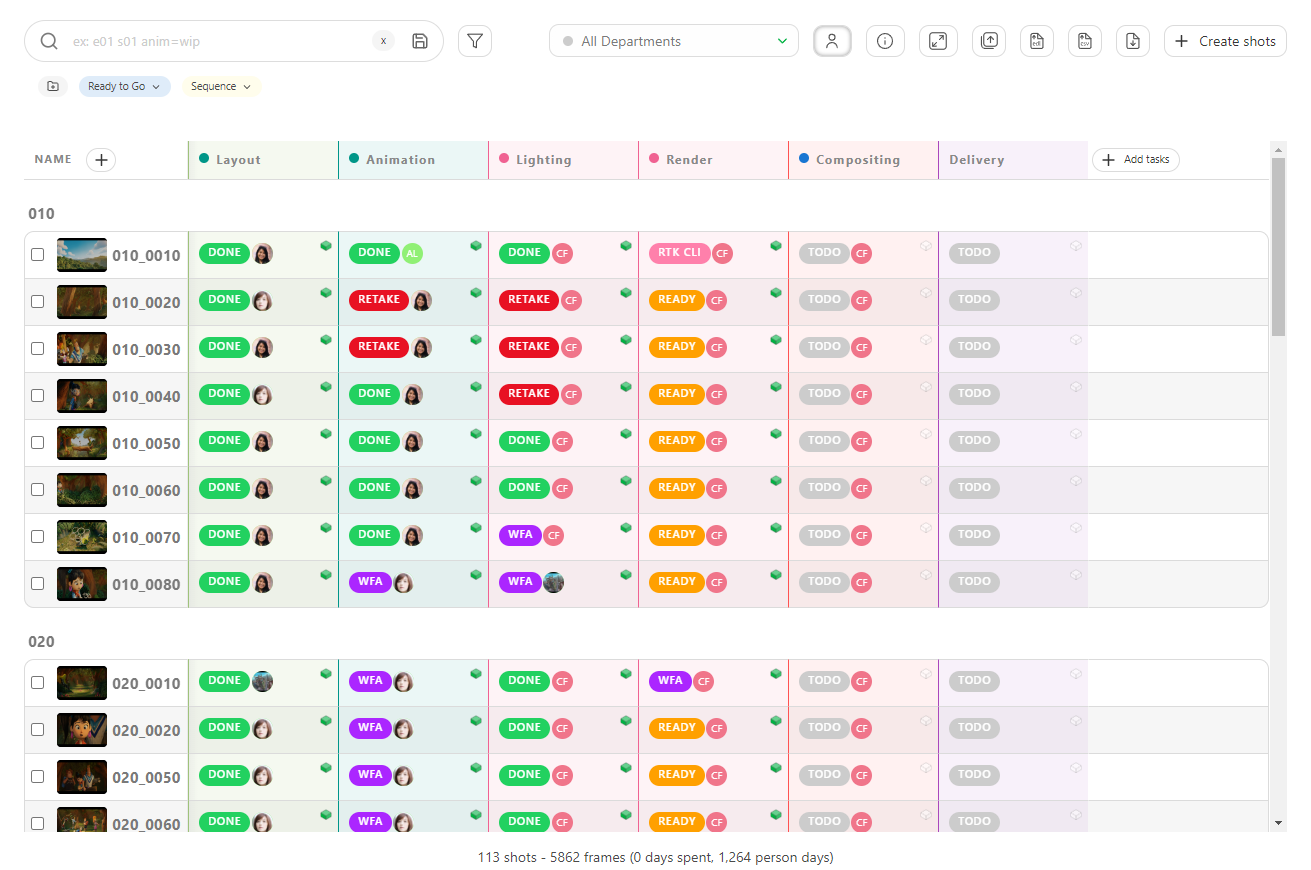Check the box for shot 010_0010
1311x870 pixels.
coord(38,254)
